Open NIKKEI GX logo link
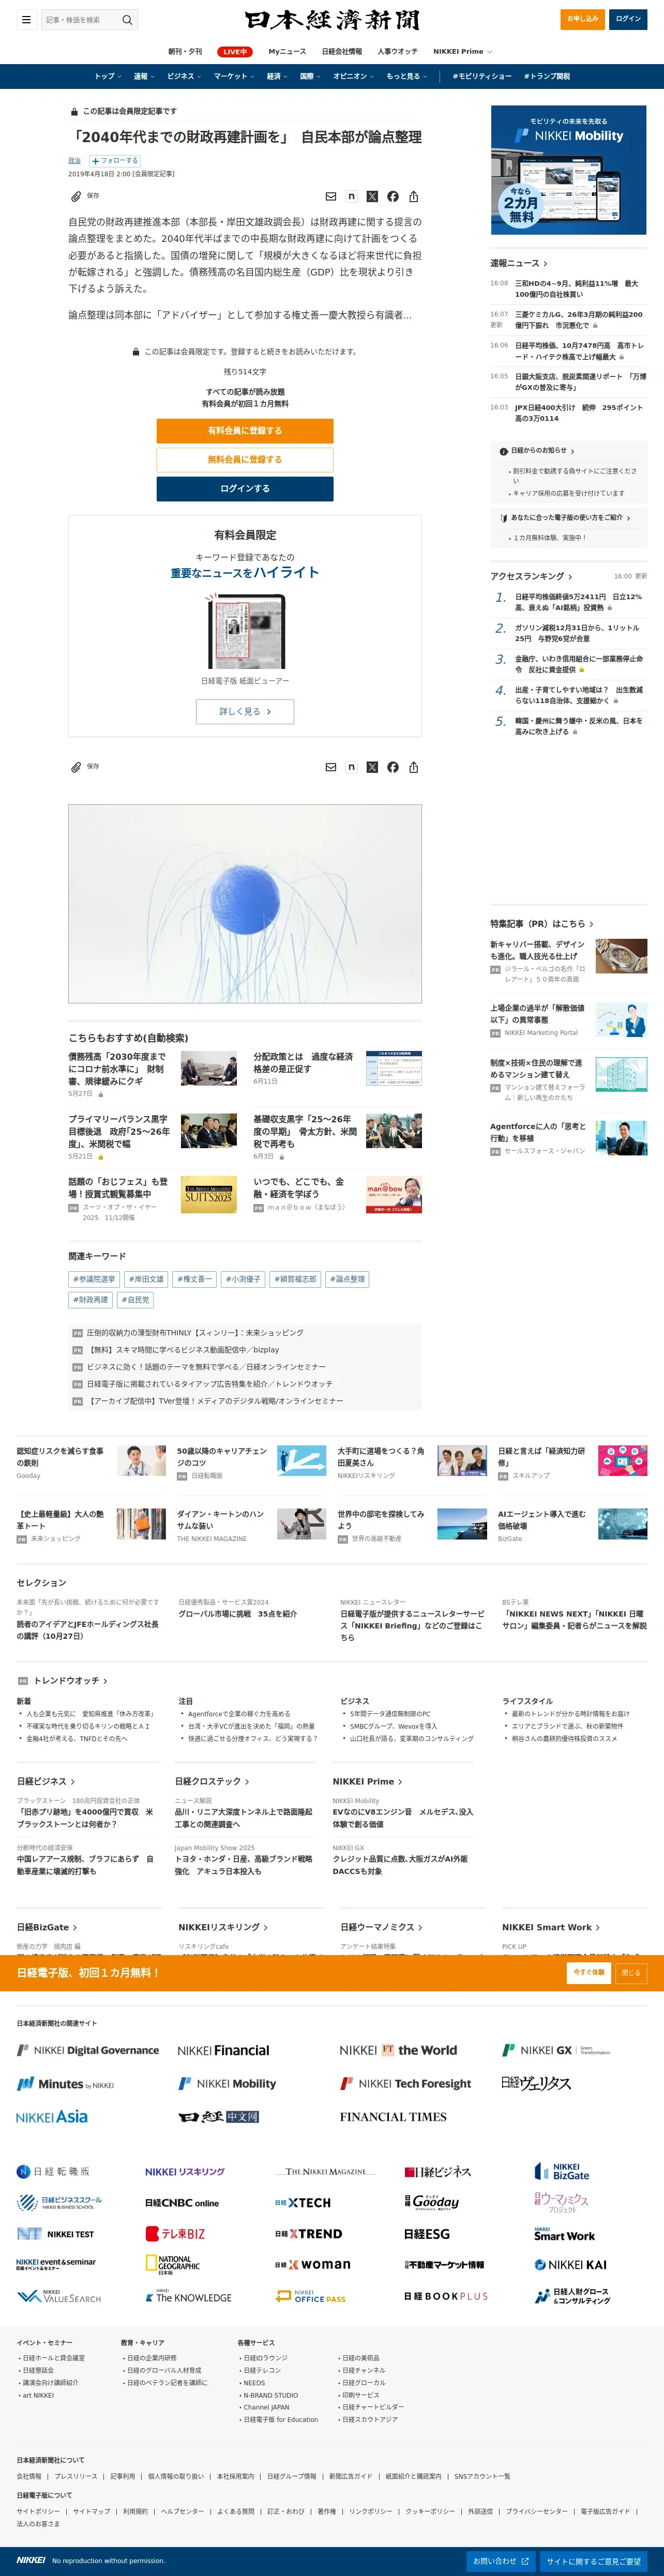This screenshot has height=2576, width=664. tap(555, 2050)
